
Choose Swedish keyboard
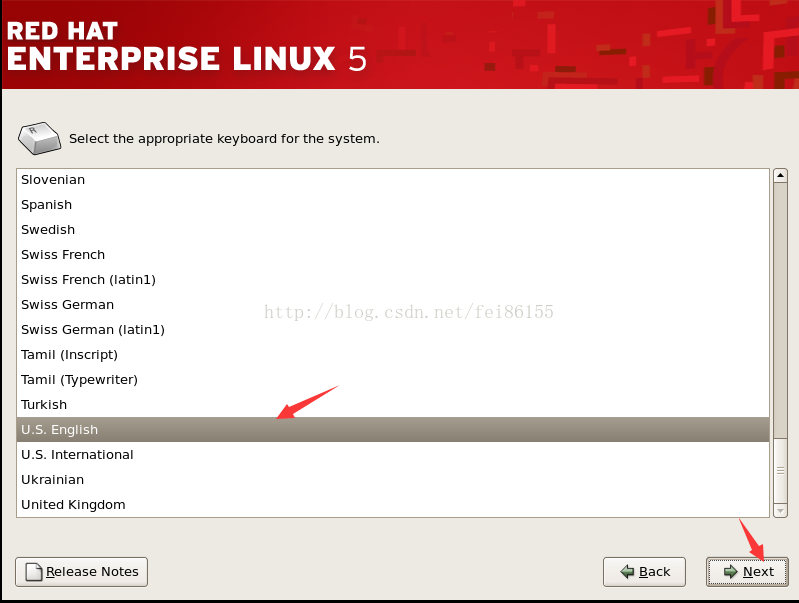[392, 230]
